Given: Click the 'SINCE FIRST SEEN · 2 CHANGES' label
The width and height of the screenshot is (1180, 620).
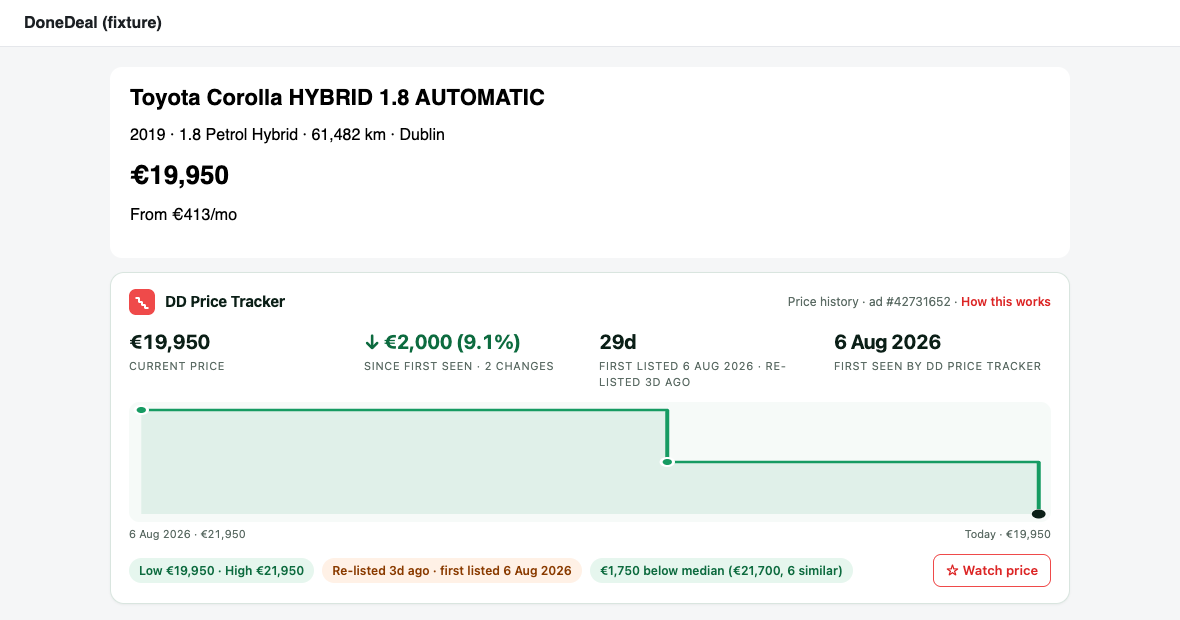Looking at the screenshot, I should pyautogui.click(x=459, y=366).
